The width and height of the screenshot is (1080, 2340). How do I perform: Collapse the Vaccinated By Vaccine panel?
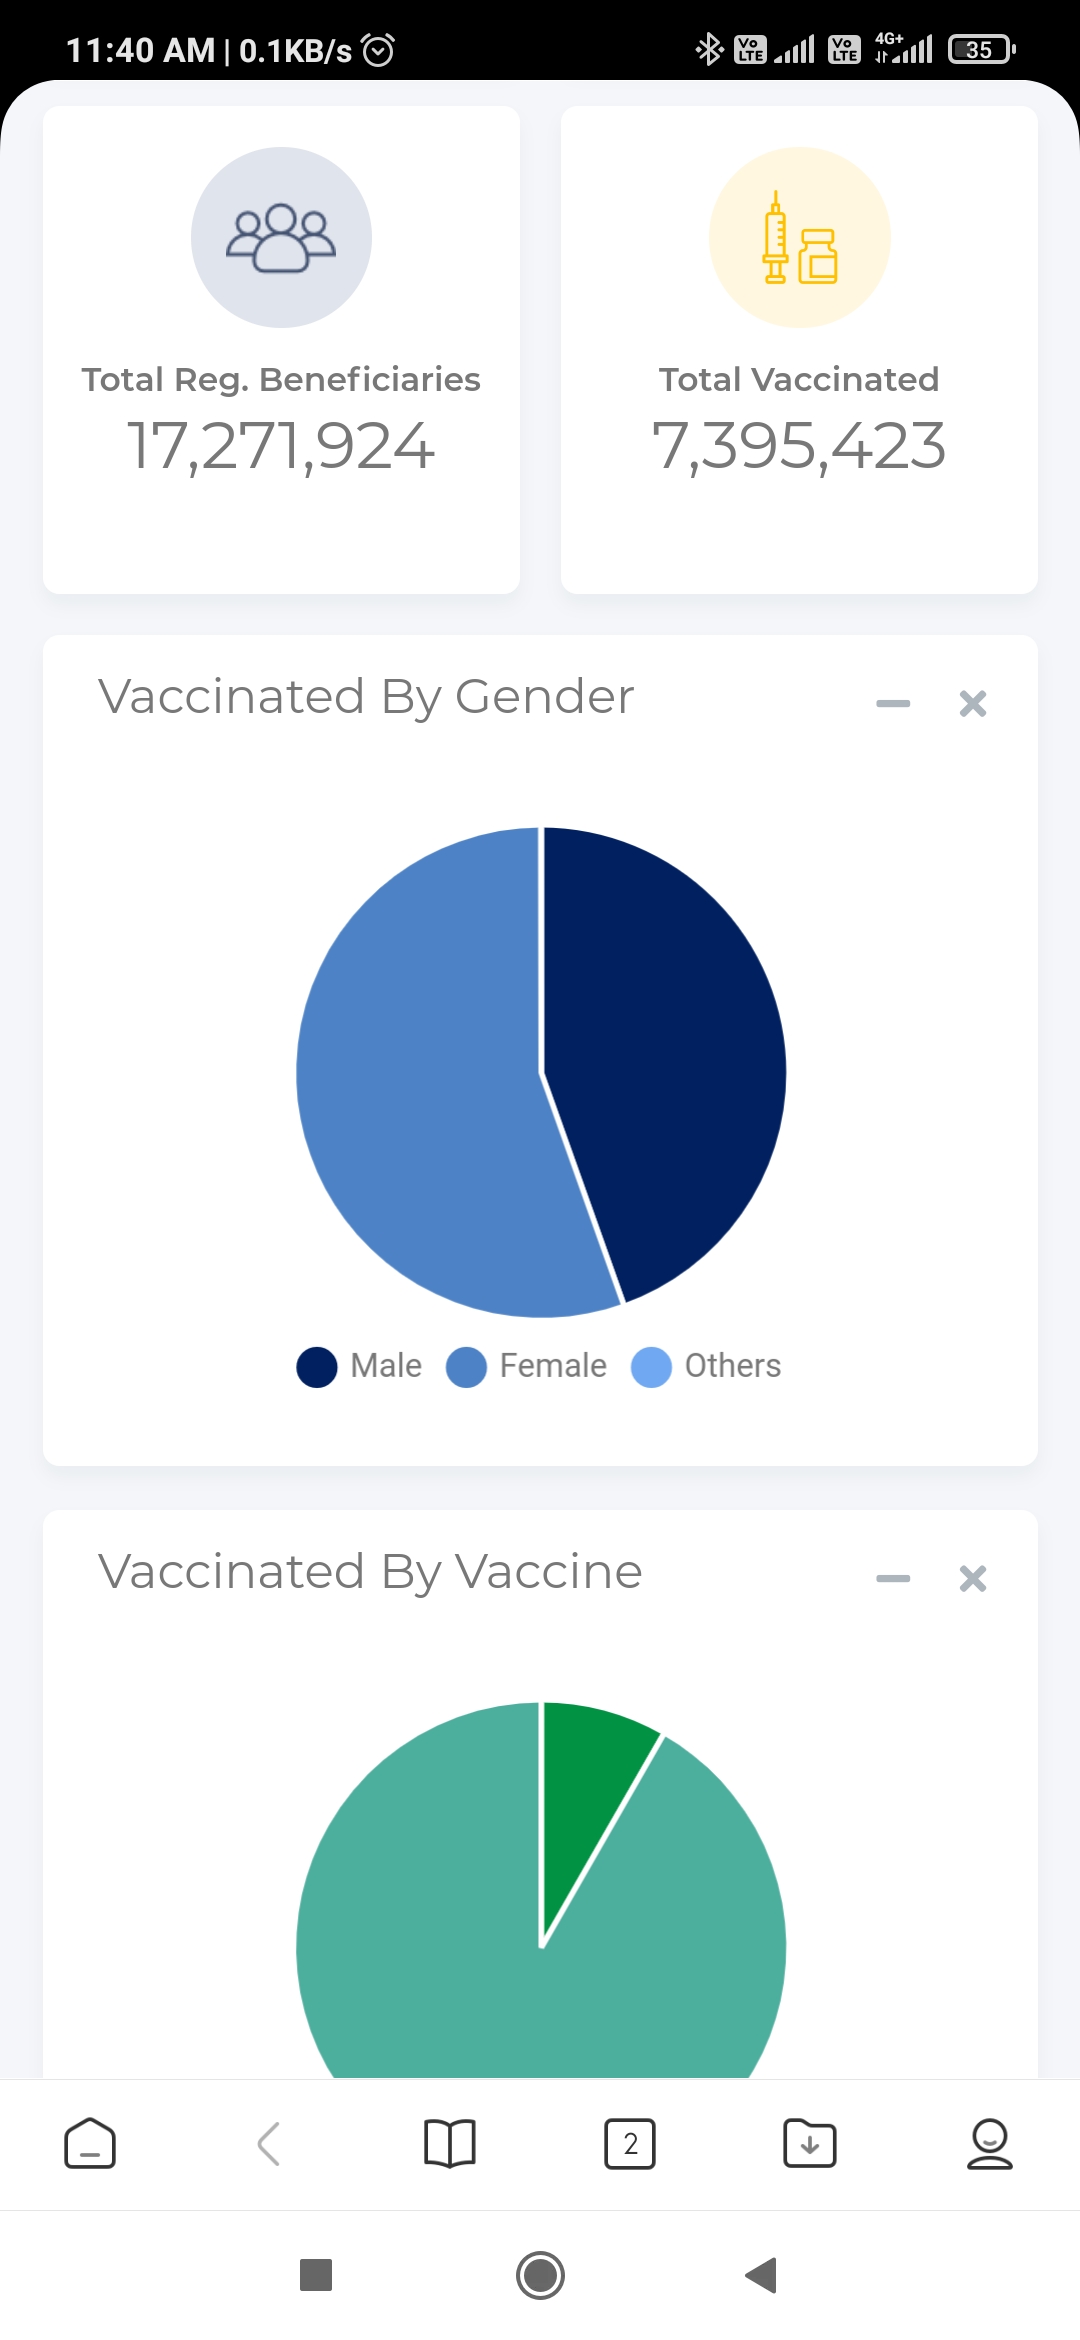click(893, 1578)
